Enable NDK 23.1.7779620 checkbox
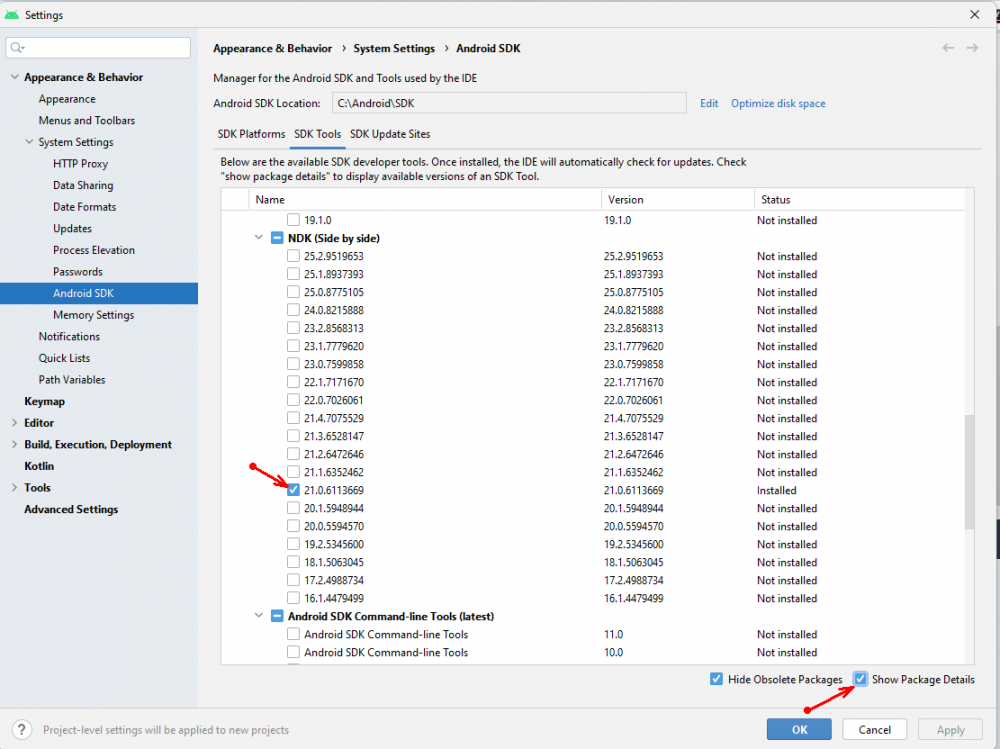Screen dimensions: 1000x749 [x=293, y=346]
